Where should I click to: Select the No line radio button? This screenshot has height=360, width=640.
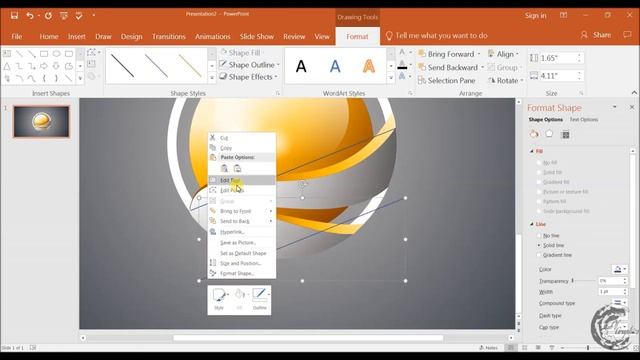539,236
